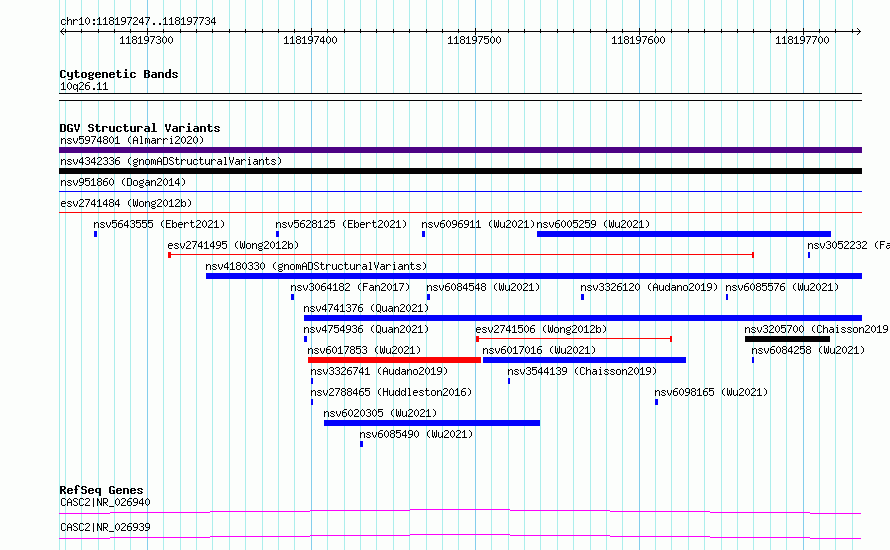
Task: Click the ruler's left arrow end
Action: coord(62,31)
